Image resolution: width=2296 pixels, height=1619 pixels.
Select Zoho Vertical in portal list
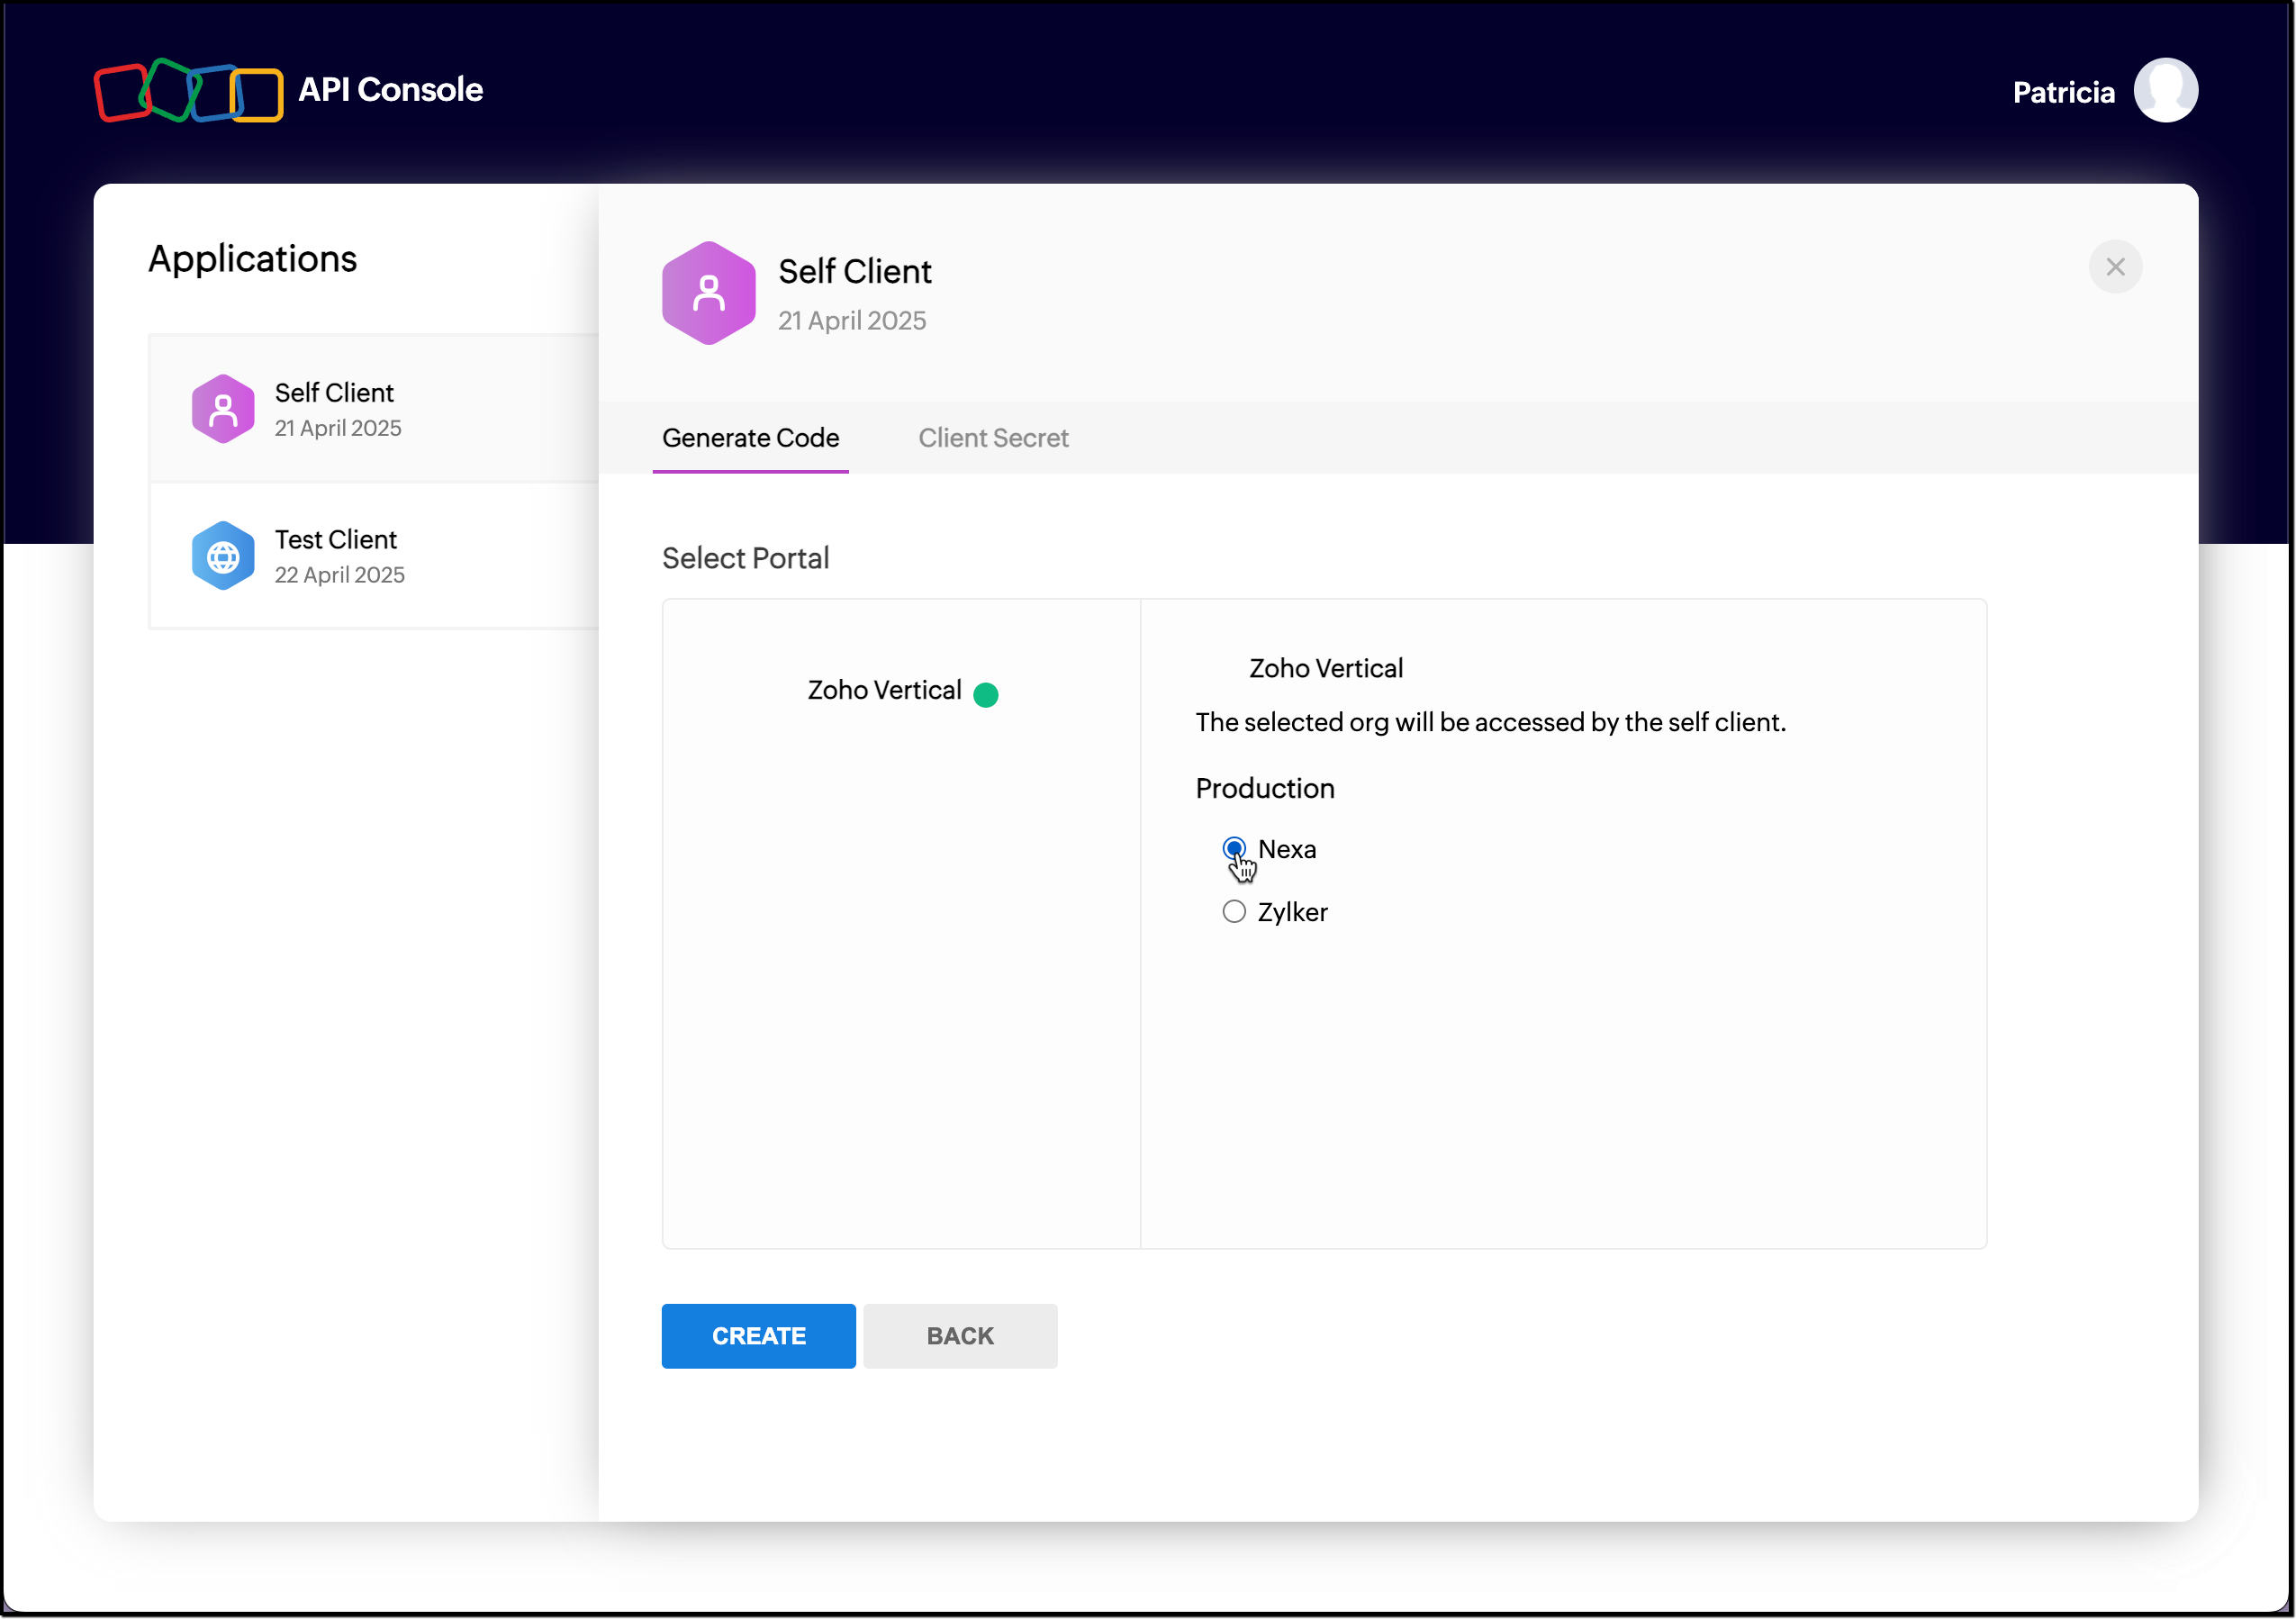884,690
